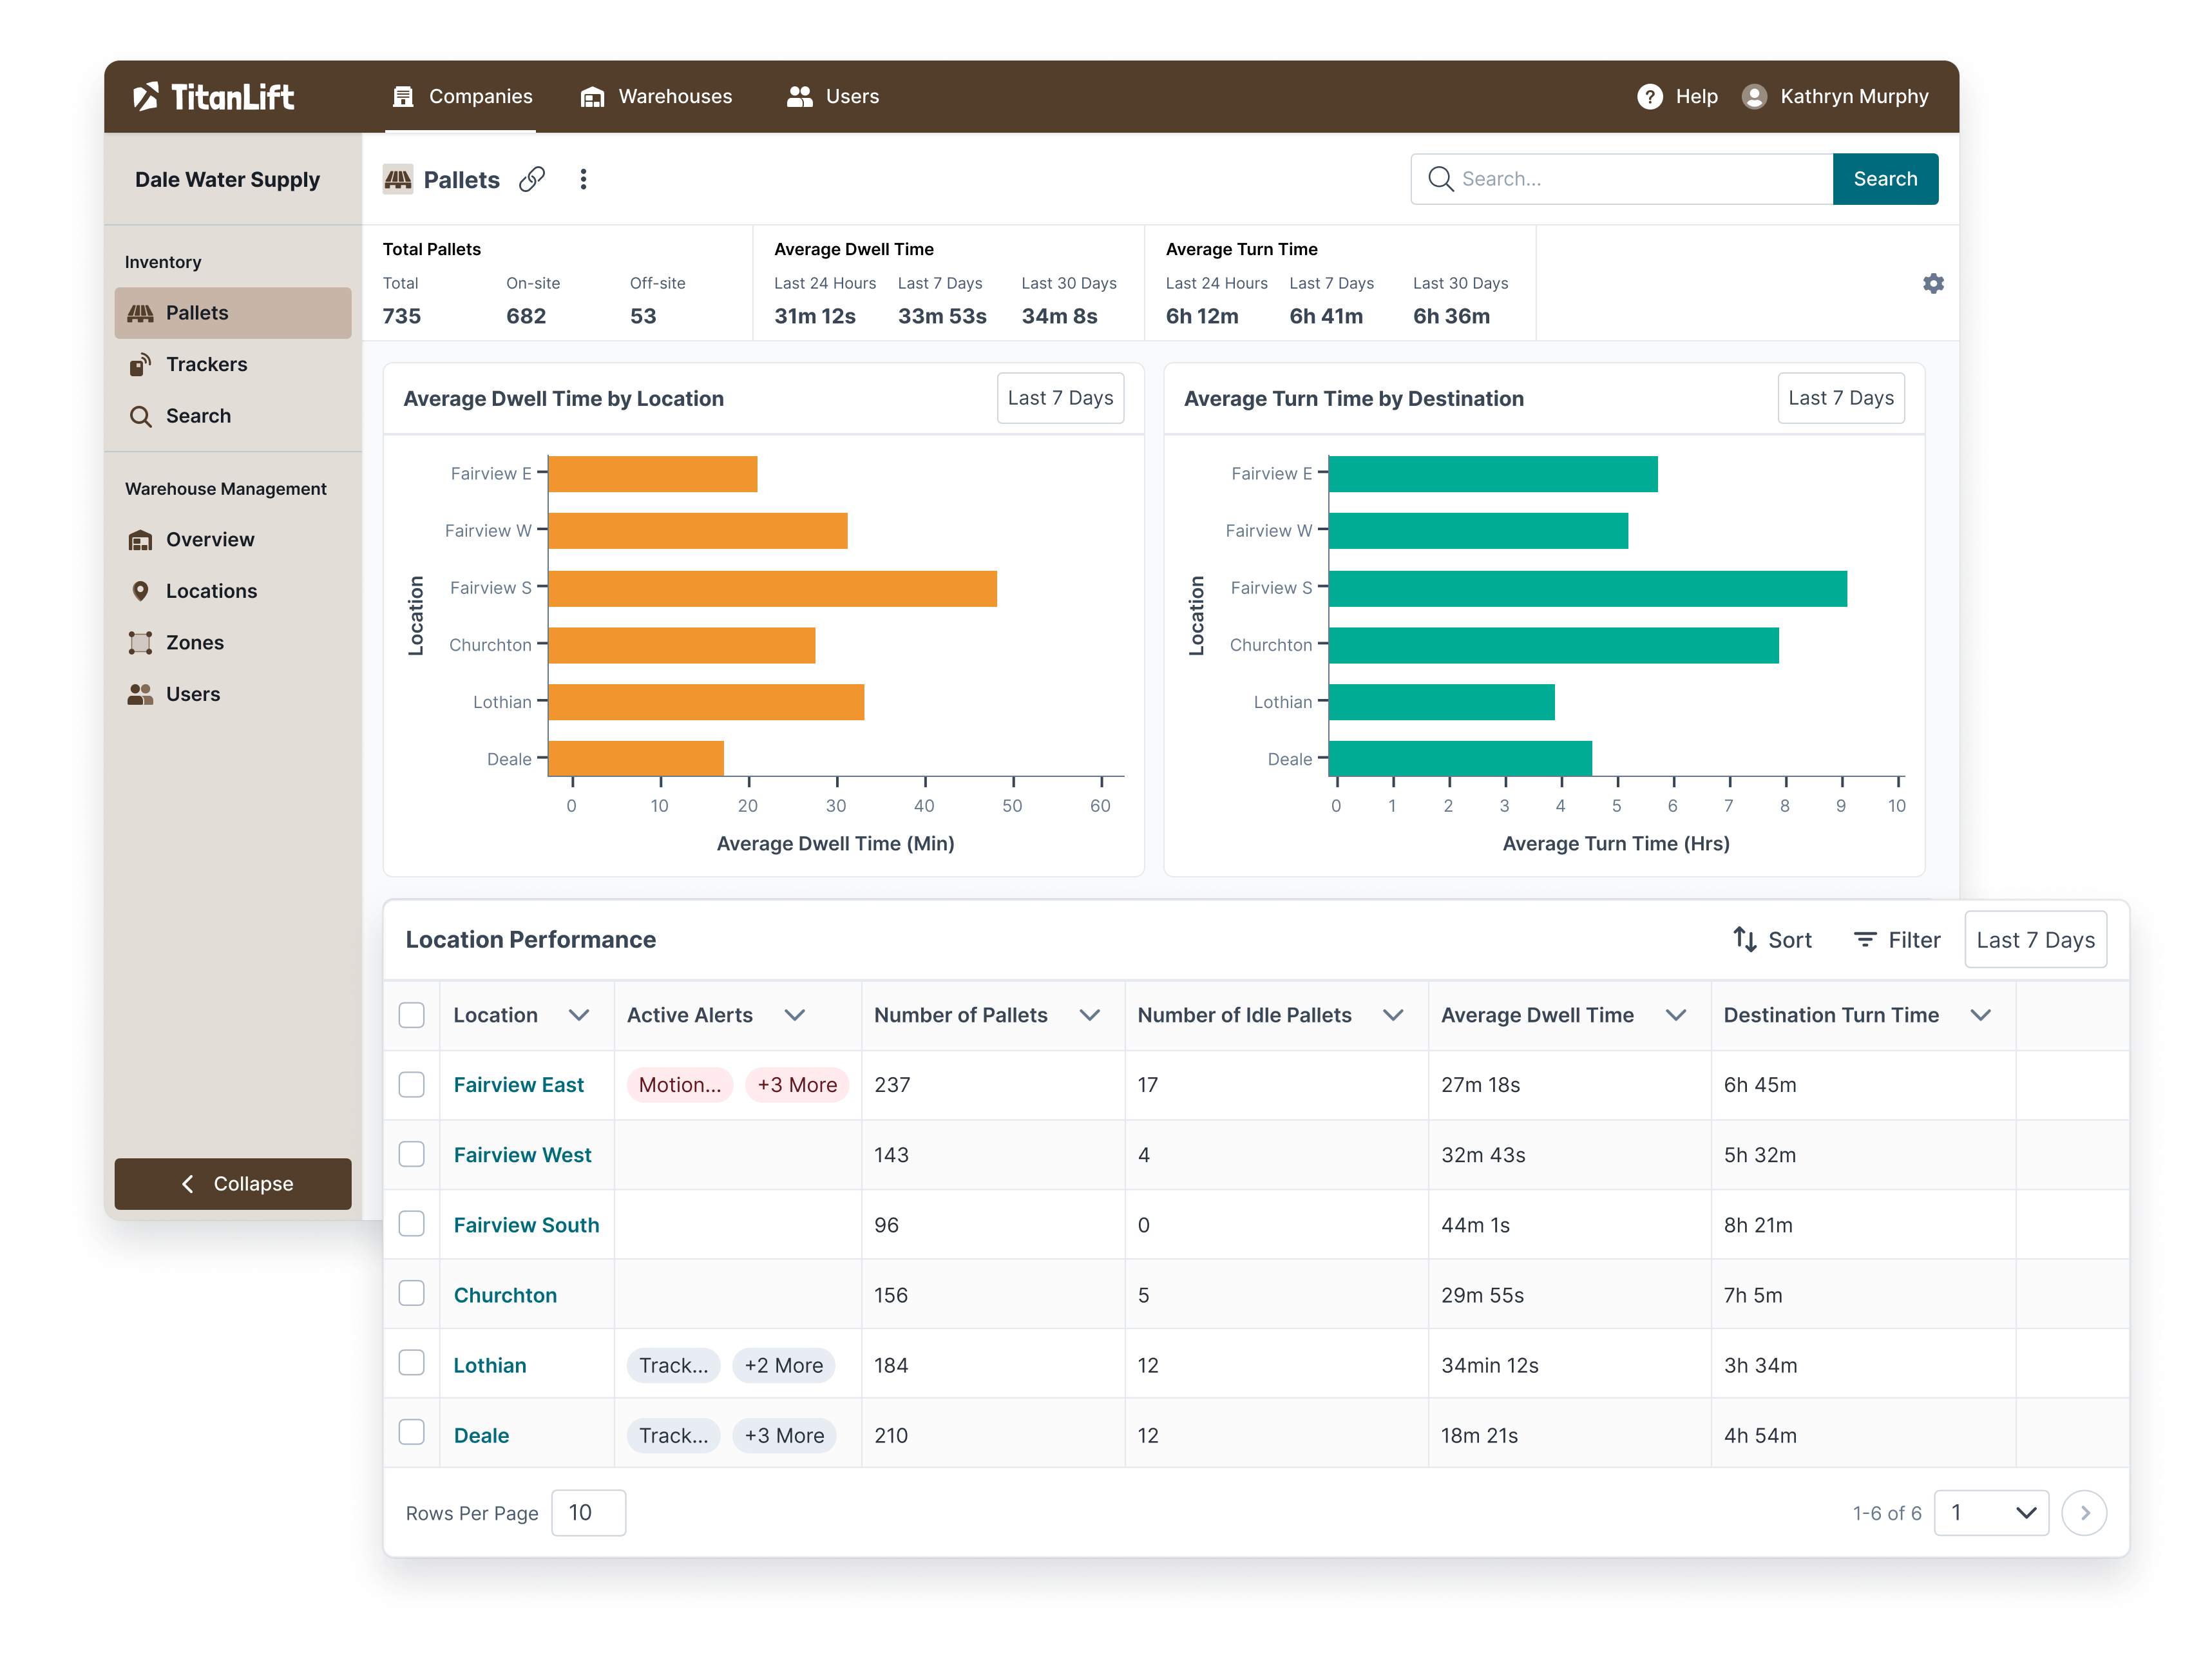Check the Fairview East row checkbox
This screenshot has width=2212, height=1675.
click(411, 1084)
